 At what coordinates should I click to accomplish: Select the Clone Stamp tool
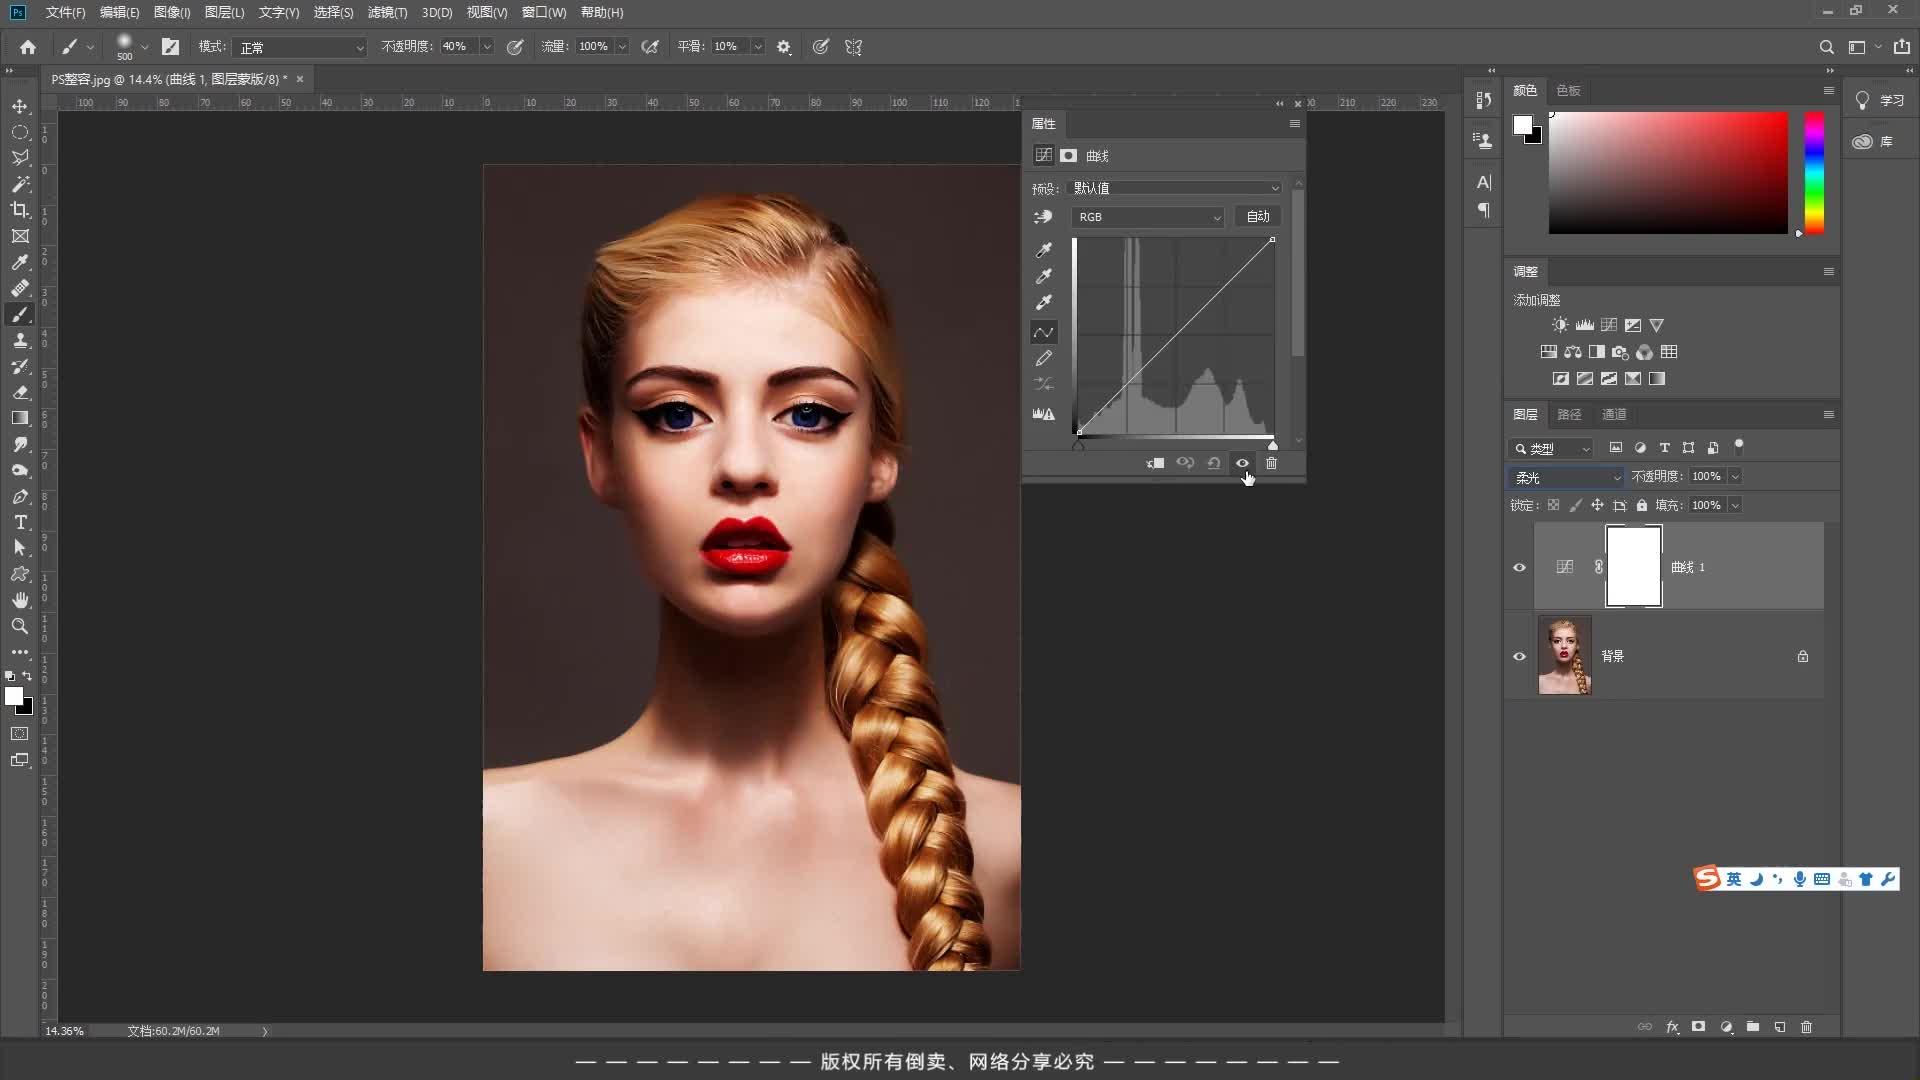(x=20, y=340)
